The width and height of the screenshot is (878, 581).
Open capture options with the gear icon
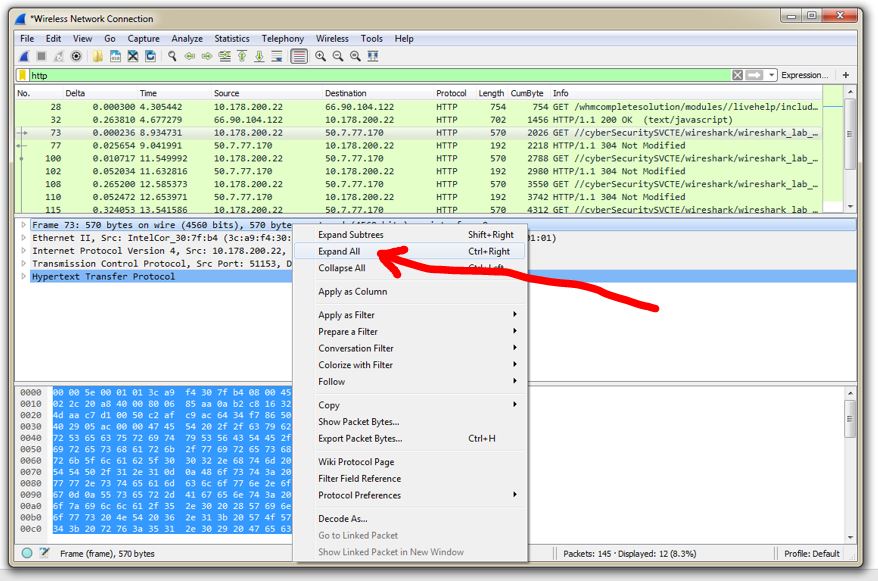point(76,56)
